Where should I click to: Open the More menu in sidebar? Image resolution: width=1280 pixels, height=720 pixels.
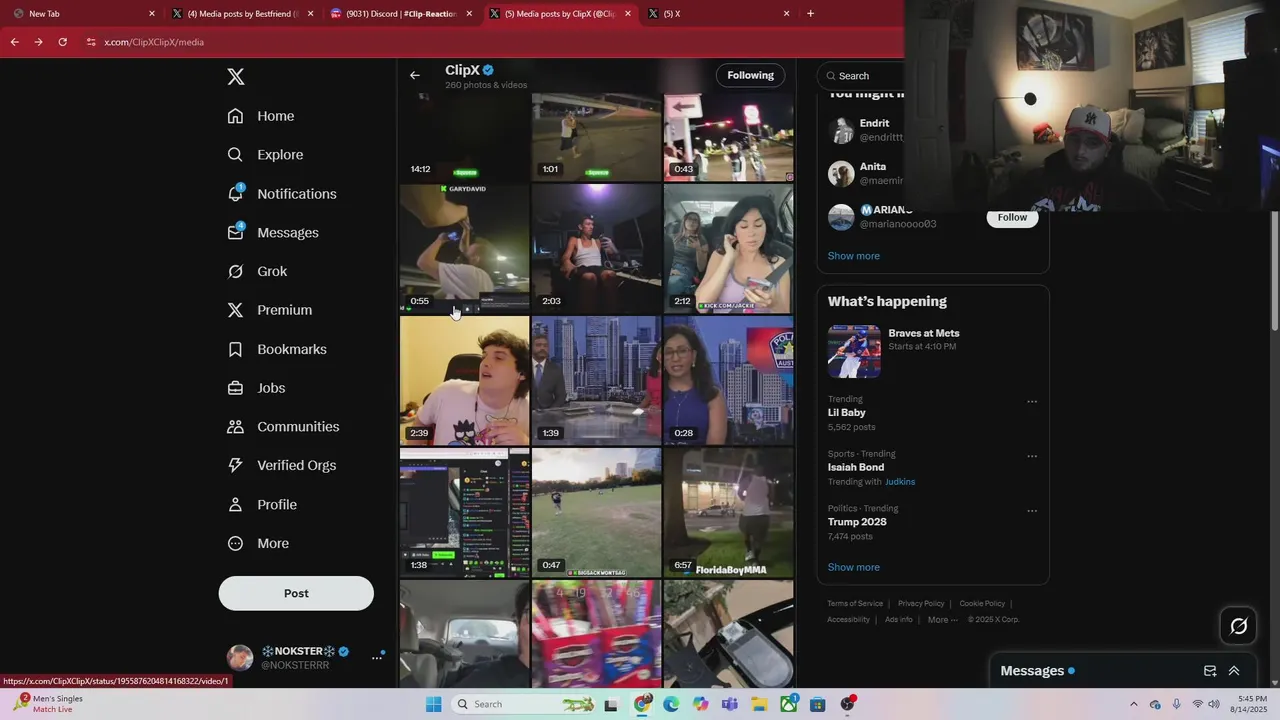pyautogui.click(x=258, y=544)
